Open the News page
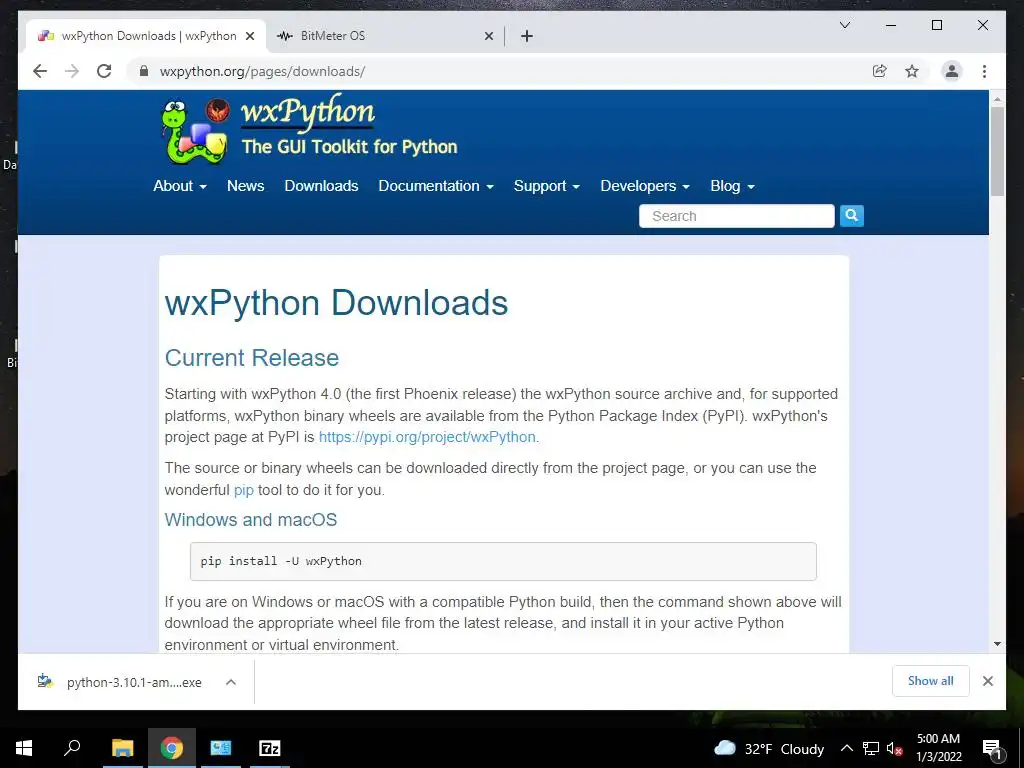 tap(246, 186)
